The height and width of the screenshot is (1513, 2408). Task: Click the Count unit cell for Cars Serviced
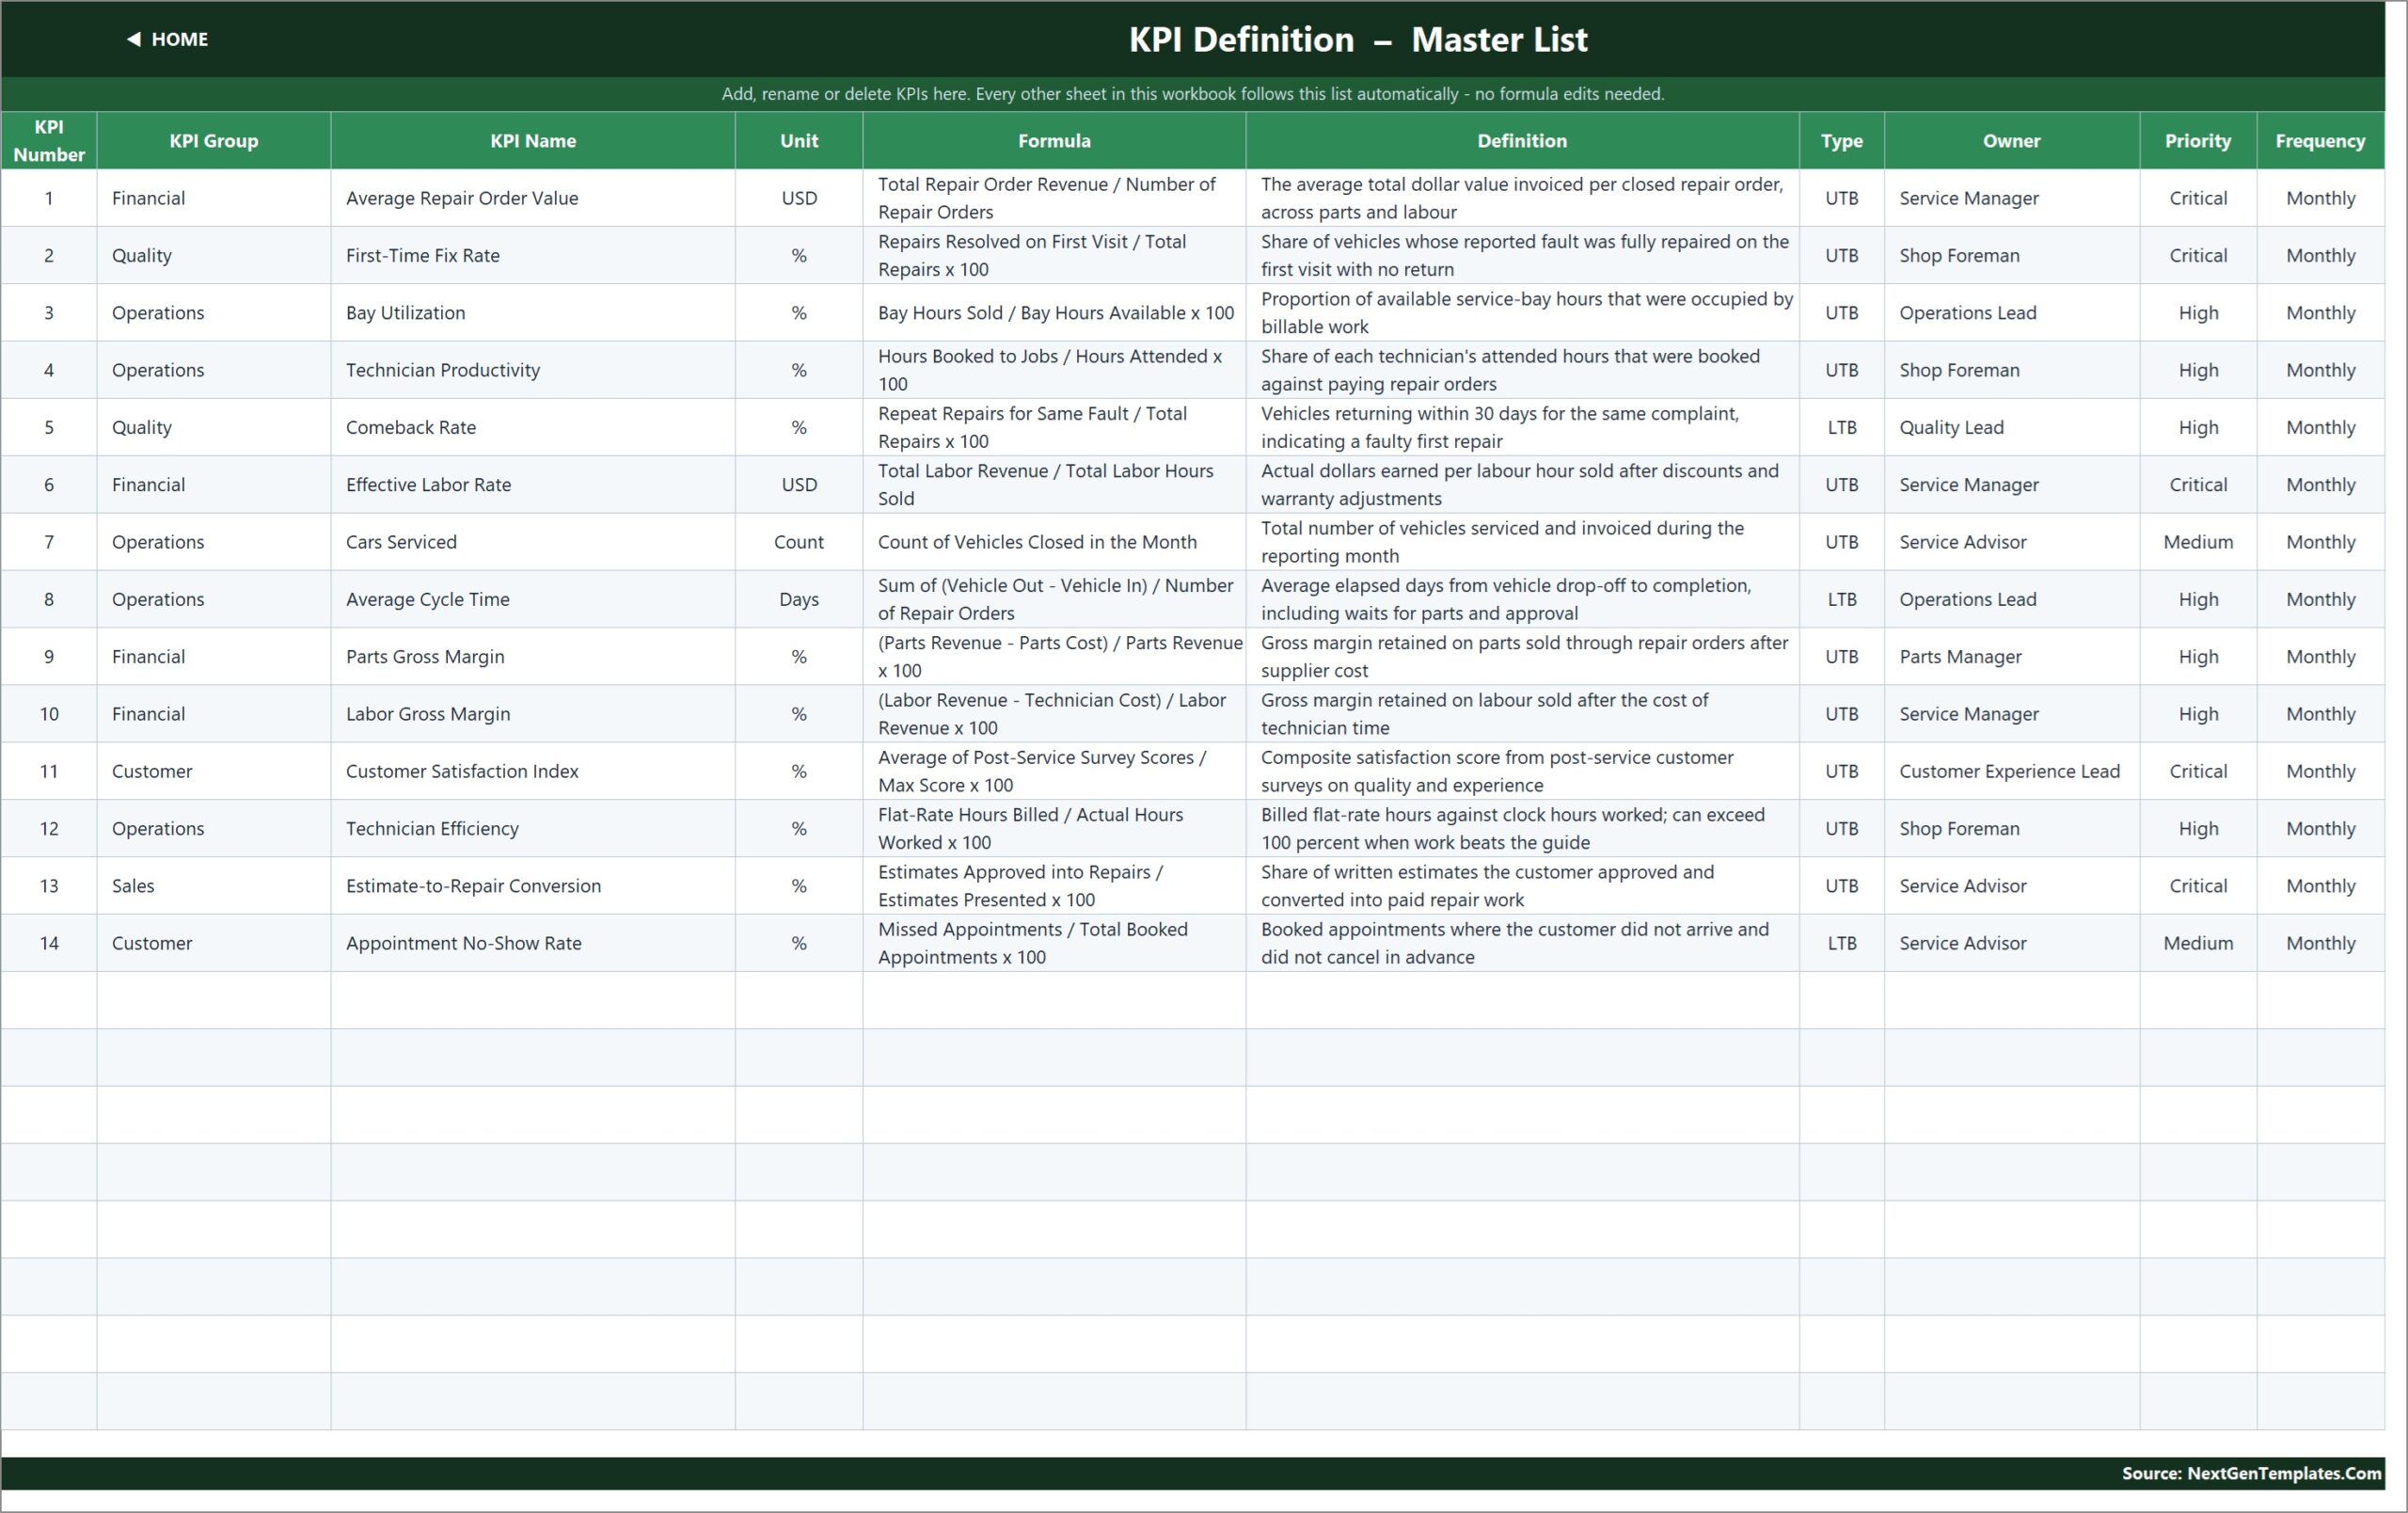tap(799, 542)
